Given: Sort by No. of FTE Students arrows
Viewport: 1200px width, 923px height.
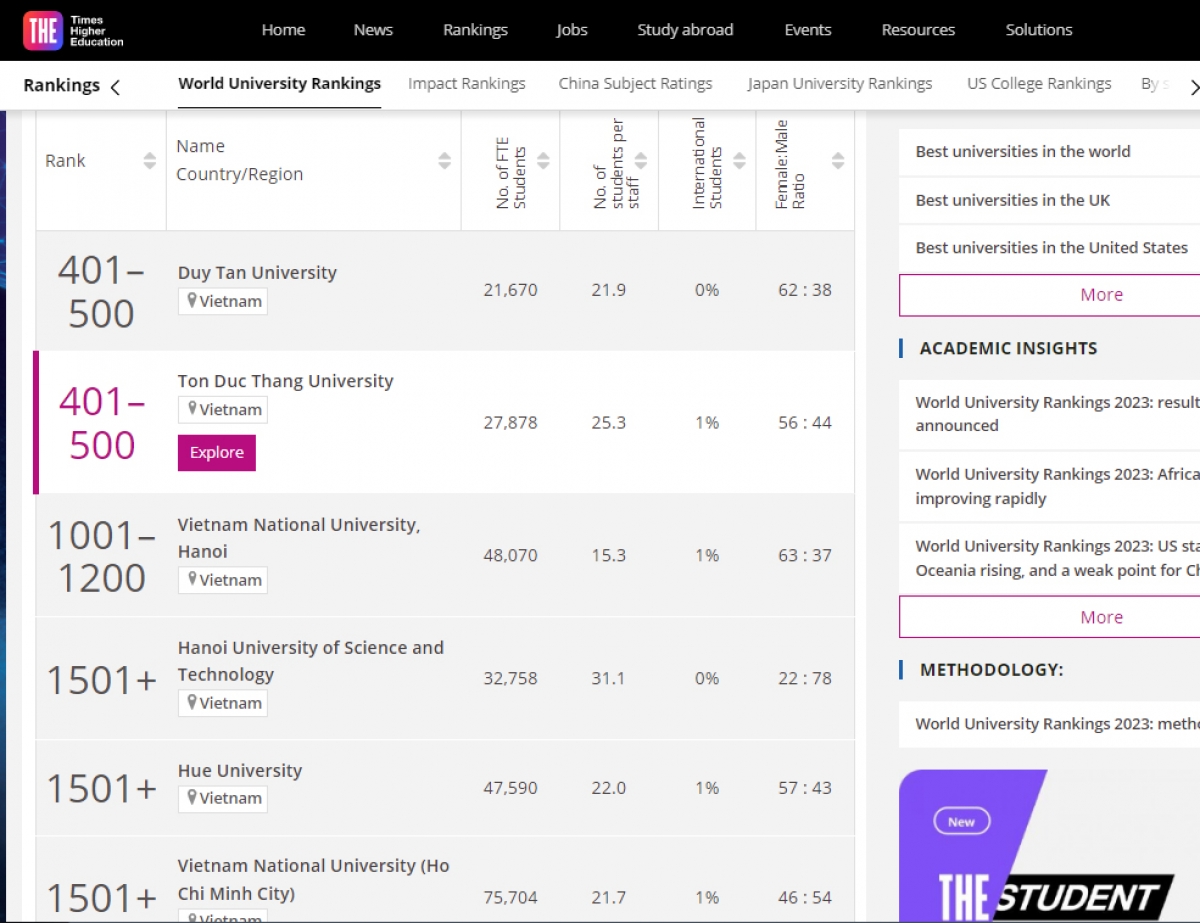Looking at the screenshot, I should [543, 161].
